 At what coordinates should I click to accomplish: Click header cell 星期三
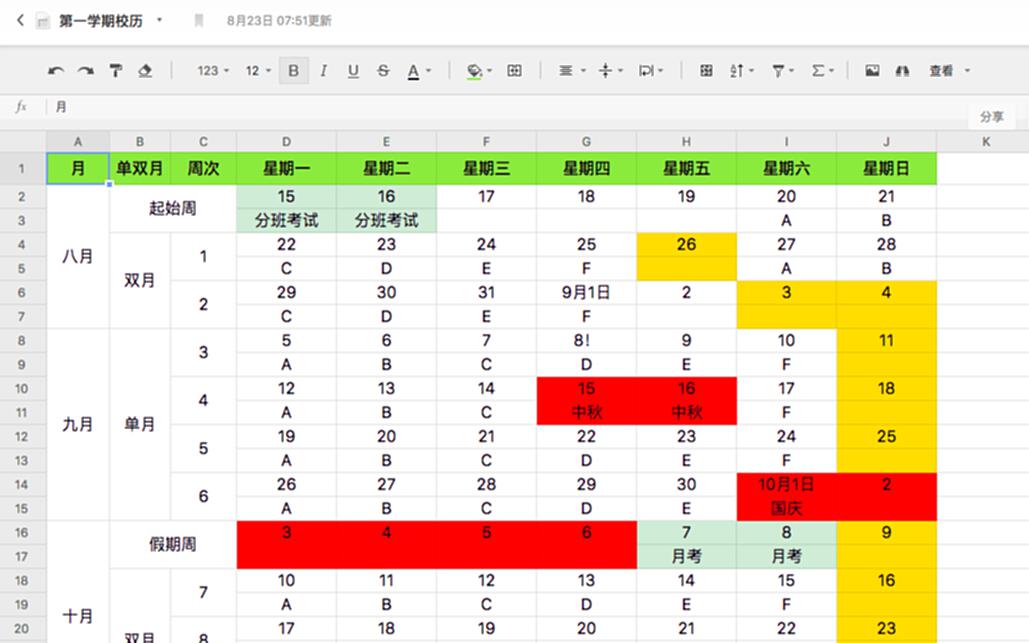486,169
